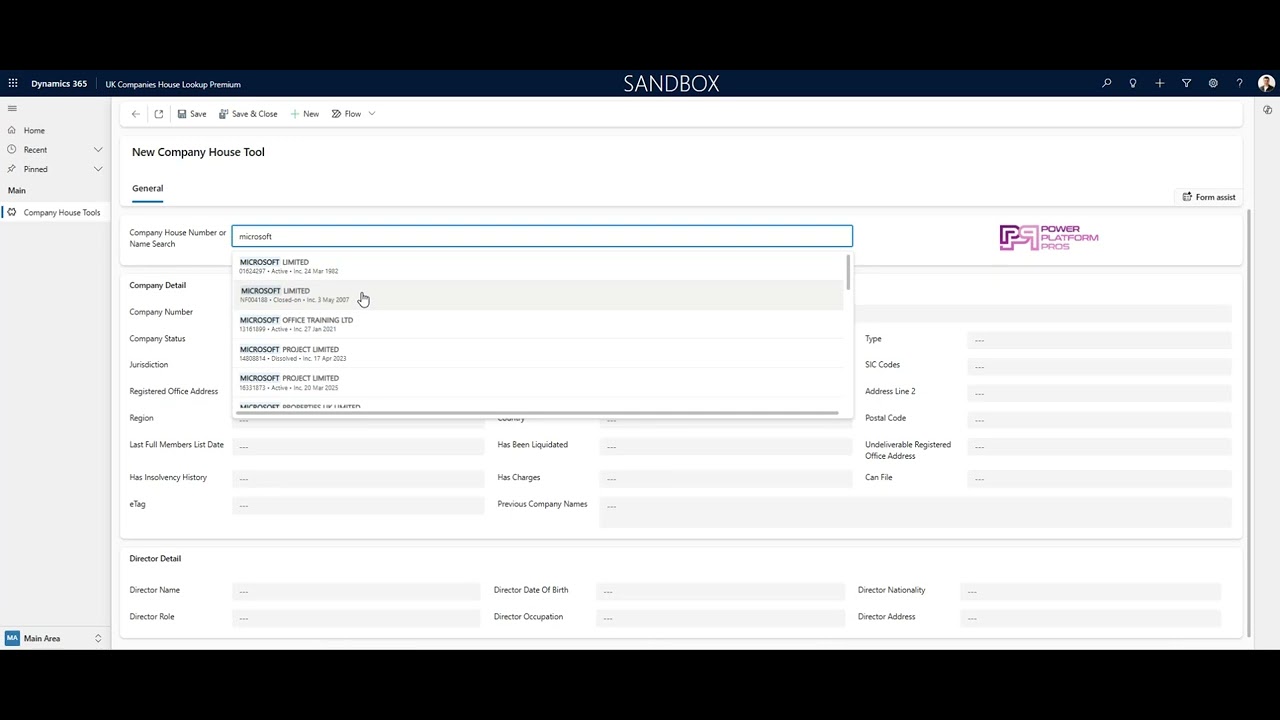Select MICROSOFT LIMITED NF004188 Closed-on result
This screenshot has height=720, width=1280.
540,295
